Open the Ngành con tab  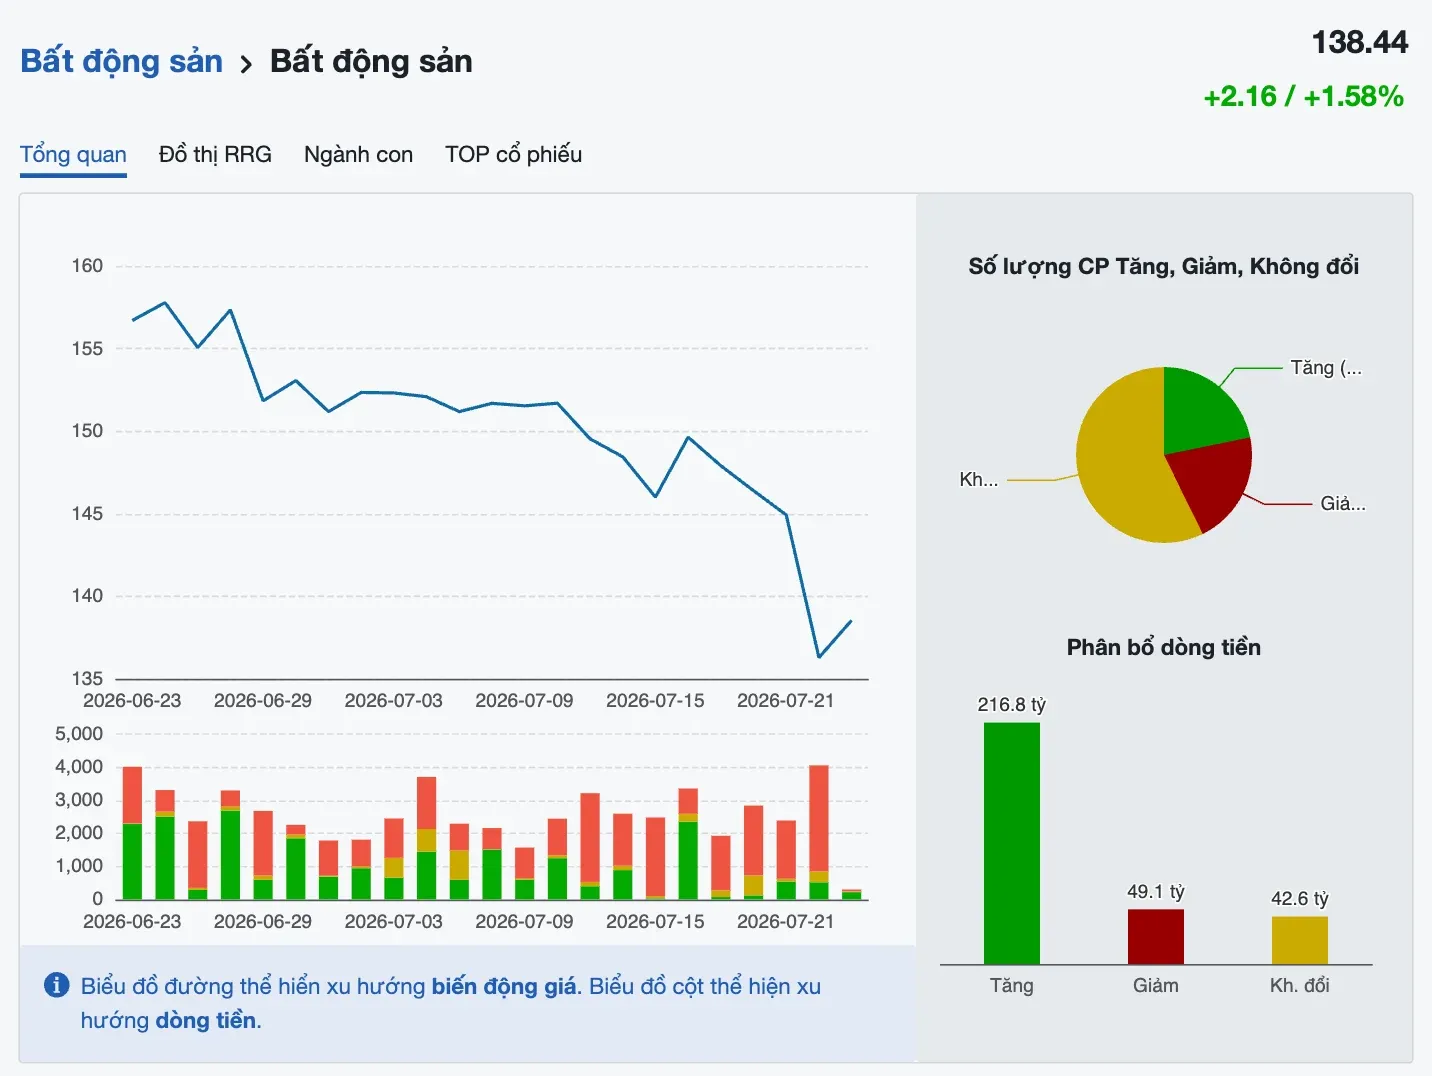coord(358,155)
